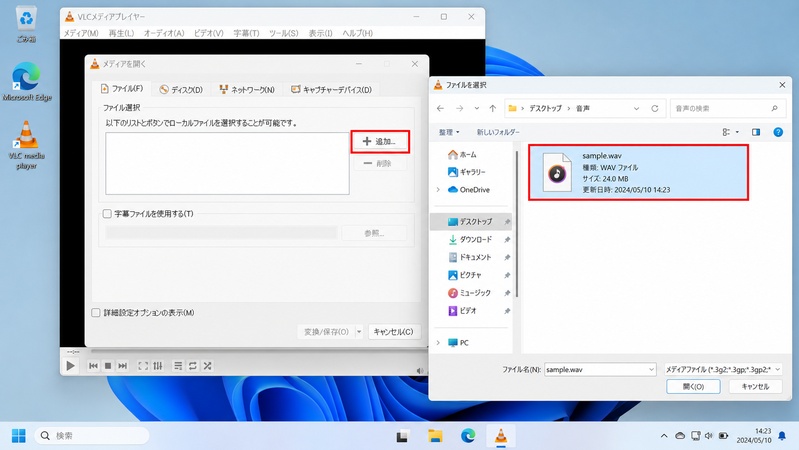Select ギャラリー in navigation pane
This screenshot has width=799, height=450.
pos(466,172)
